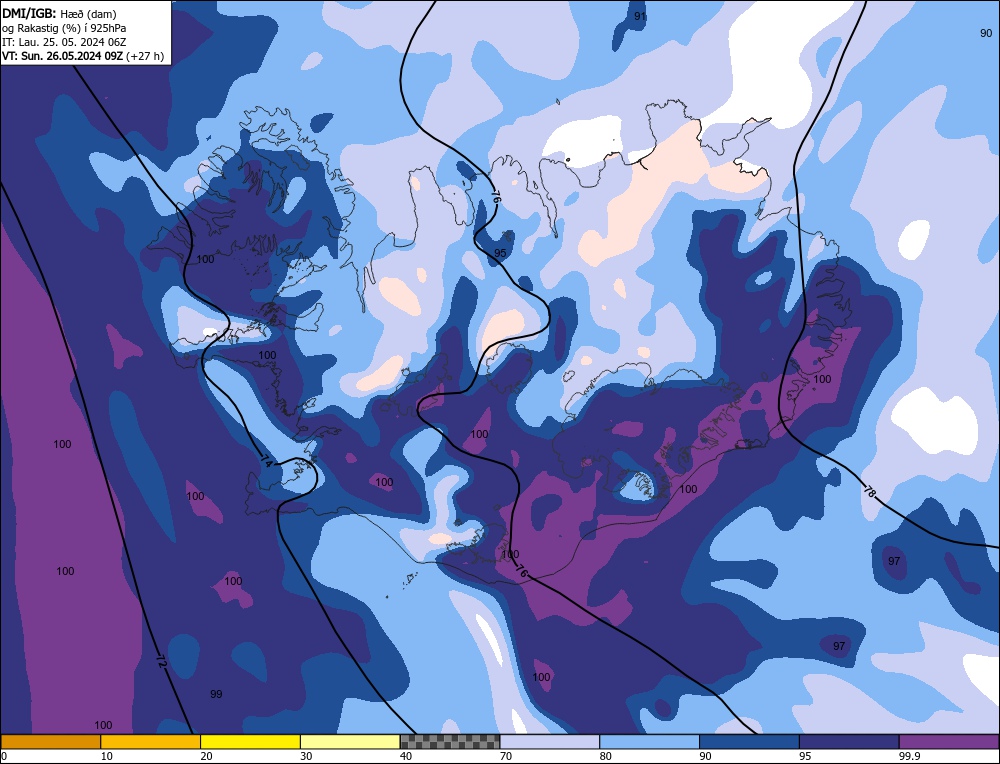The image size is (1000, 764).
Task: Click the dark orange 0–10 legend swatch
Action: click(50, 742)
